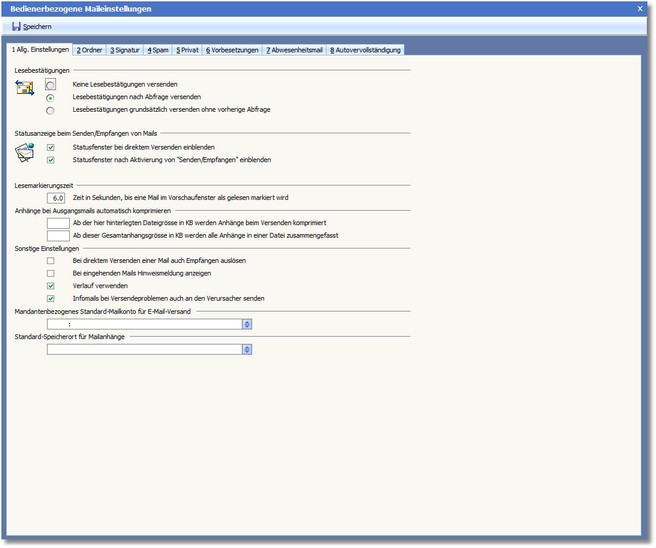The image size is (656, 548).
Task: Click the Speichern disk icon
Action: tap(16, 26)
